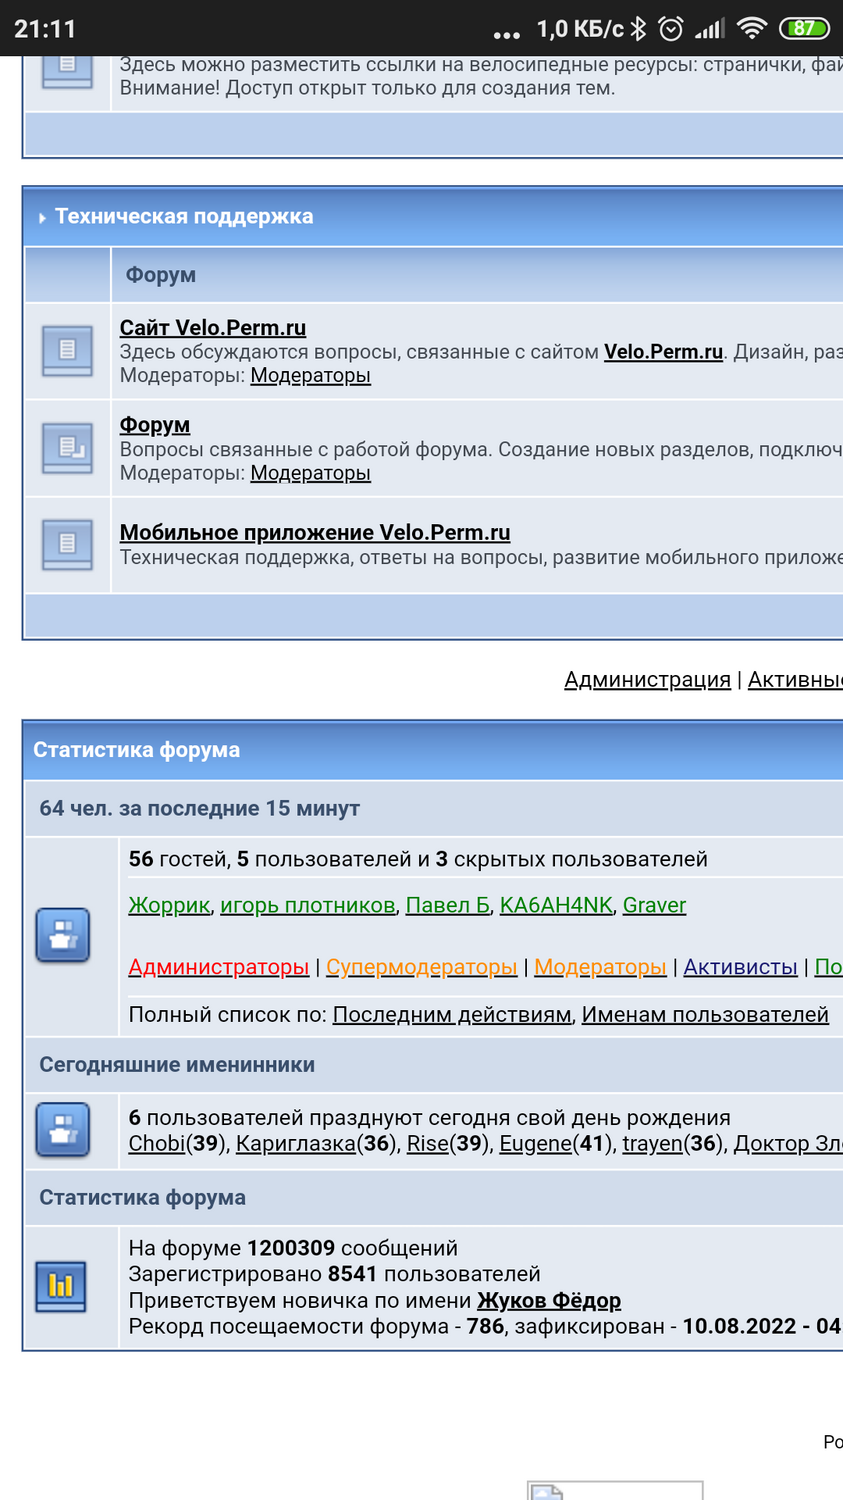
Task: Click the online users icon in statistics
Action: click(62, 936)
